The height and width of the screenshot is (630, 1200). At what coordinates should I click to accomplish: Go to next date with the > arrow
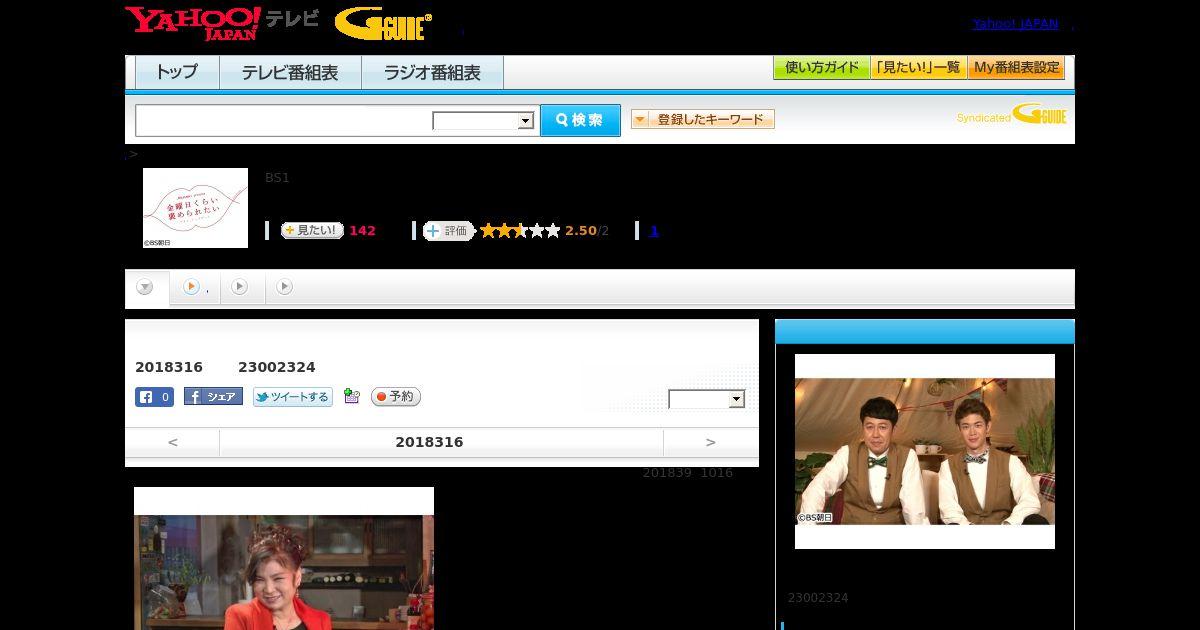tap(711, 442)
